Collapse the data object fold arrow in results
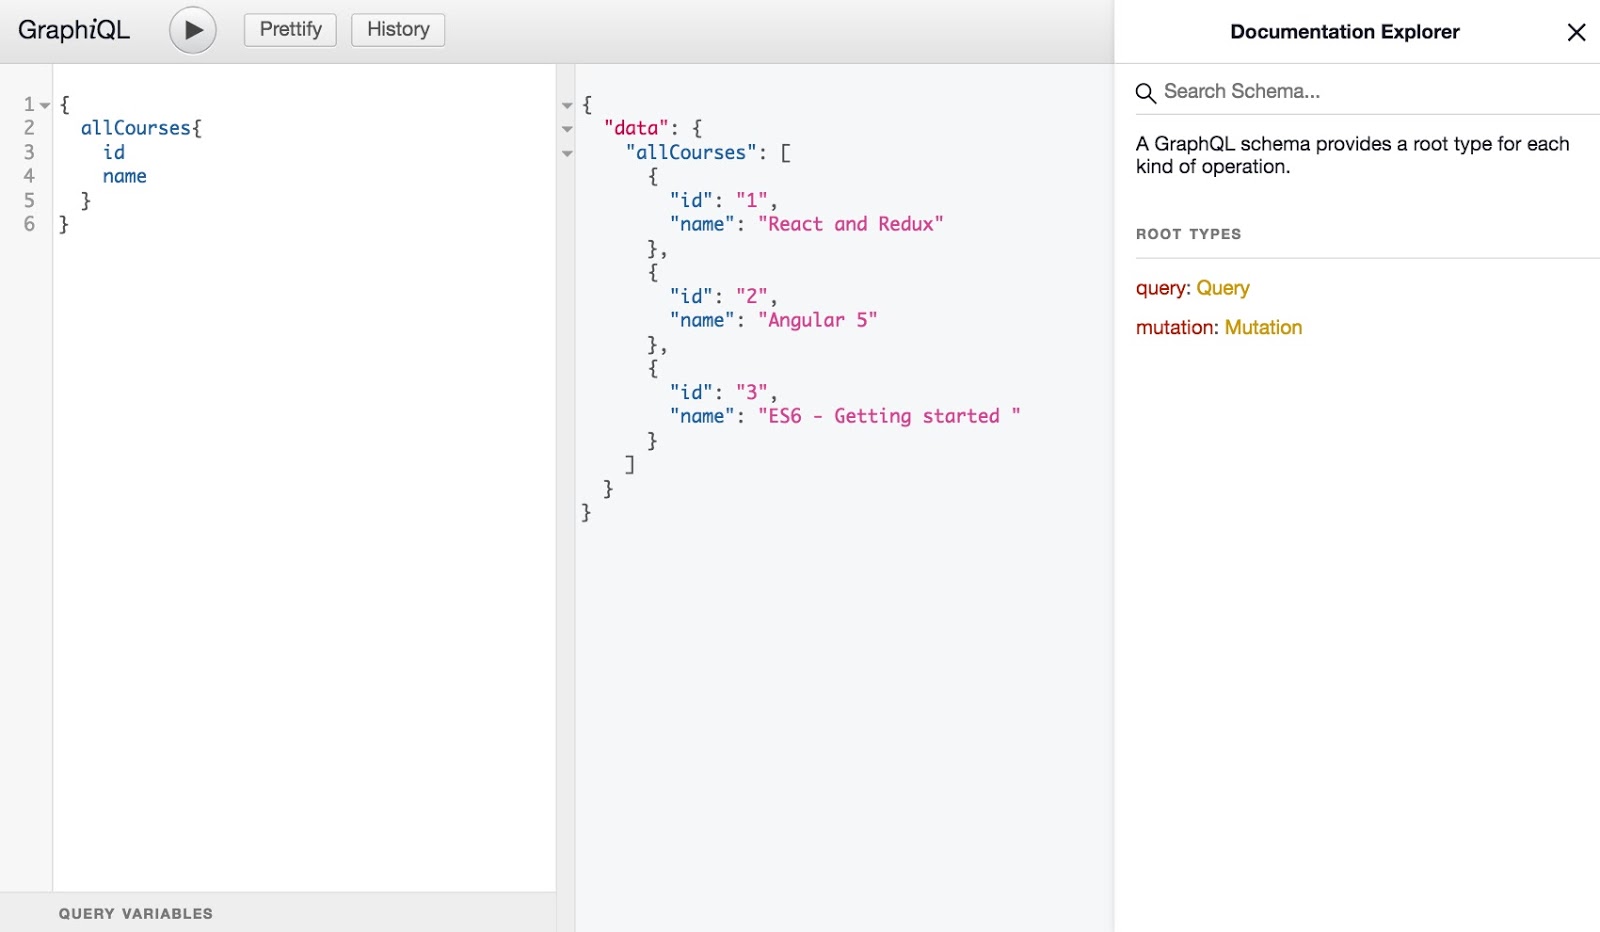 click(x=567, y=129)
